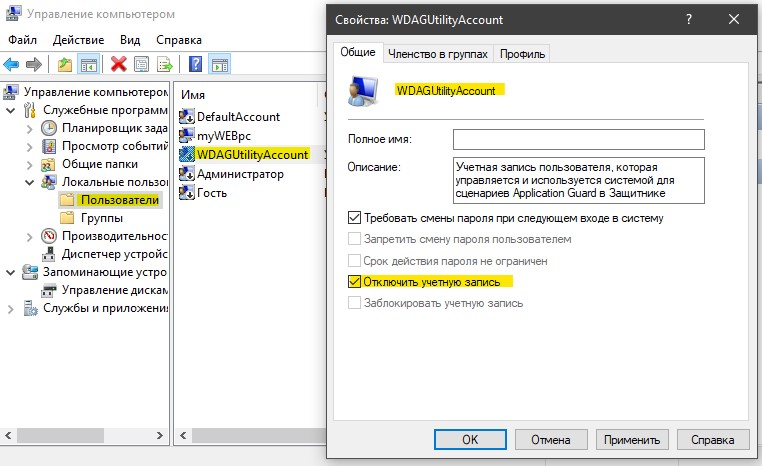Click the Гость user icon in list
Viewport: 762px width, 466px height.
(x=187, y=192)
